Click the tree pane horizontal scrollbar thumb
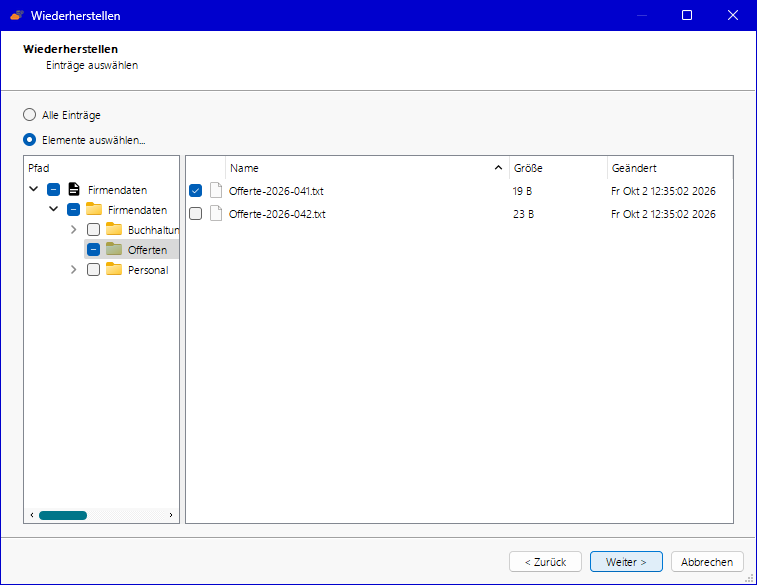 pyautogui.click(x=63, y=515)
